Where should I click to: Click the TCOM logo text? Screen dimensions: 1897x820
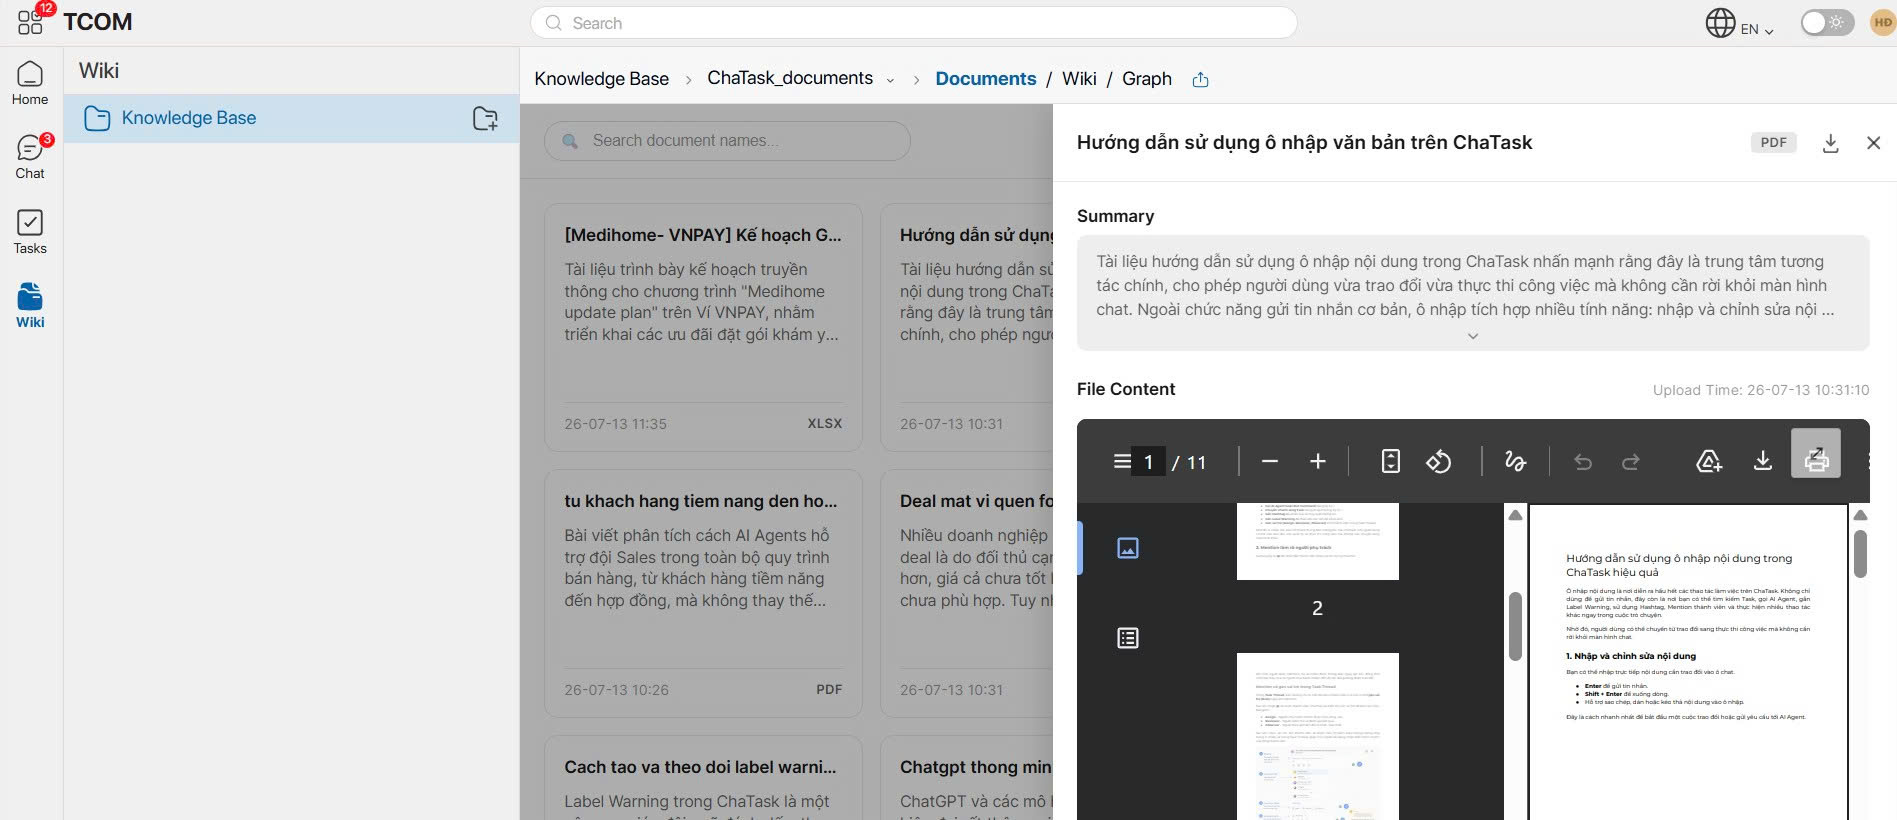pyautogui.click(x=97, y=22)
